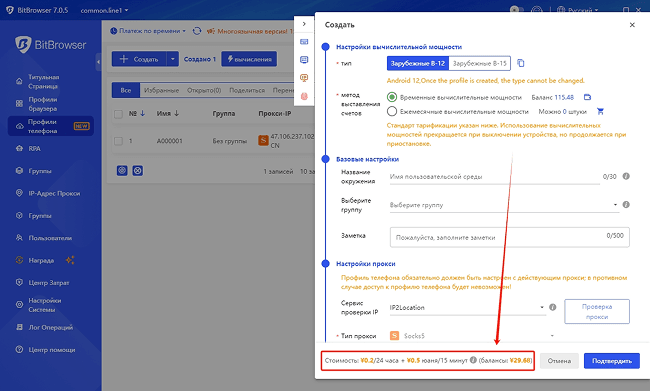Click wallet icon beside Баланс 115.48
Screen dimensions: 650x391
click(587, 97)
